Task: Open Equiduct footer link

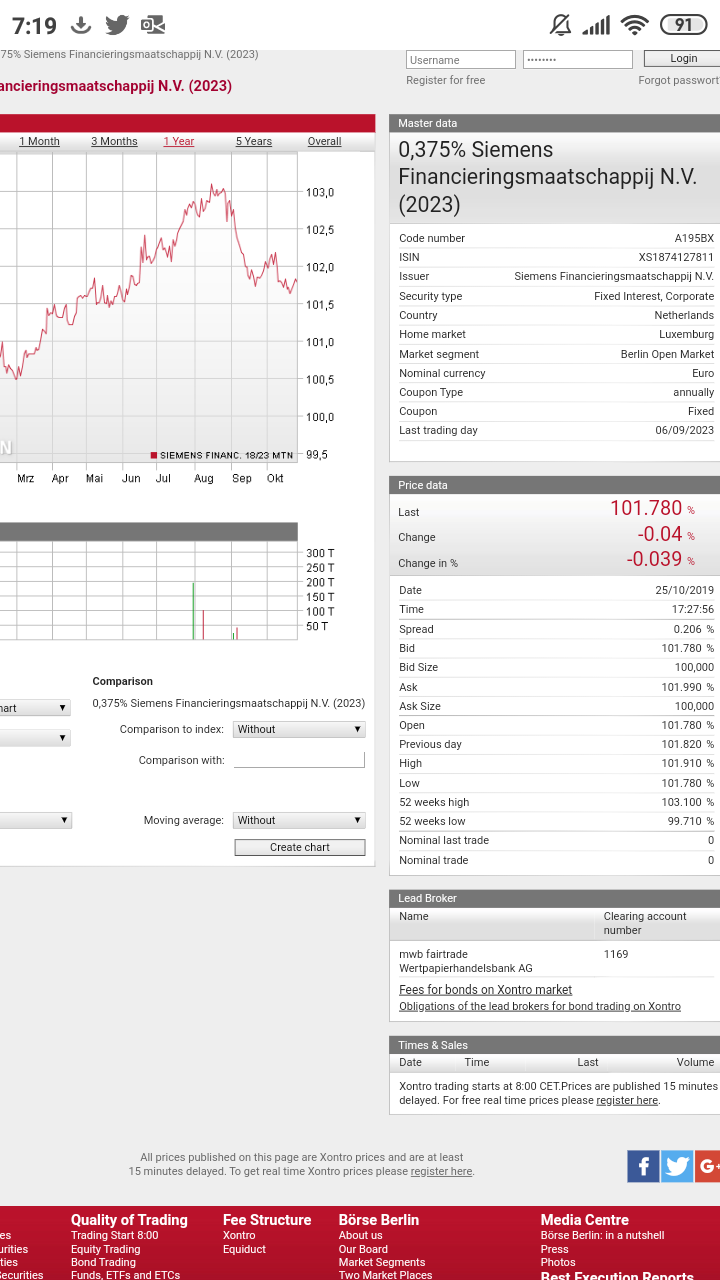Action: 244,1249
